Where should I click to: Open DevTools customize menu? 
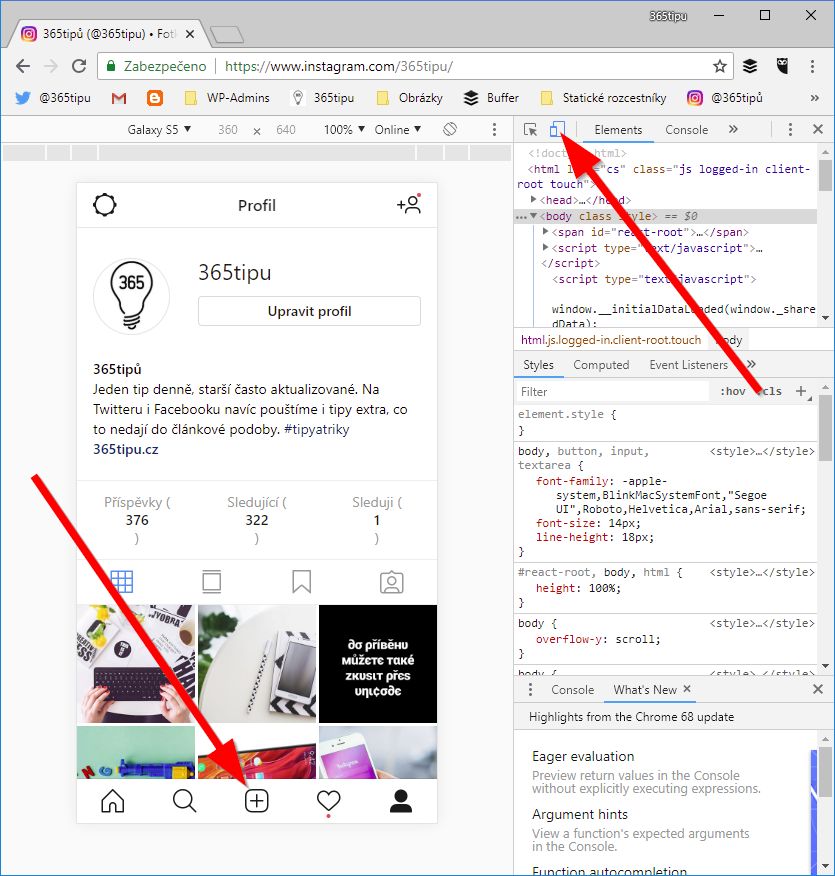790,130
